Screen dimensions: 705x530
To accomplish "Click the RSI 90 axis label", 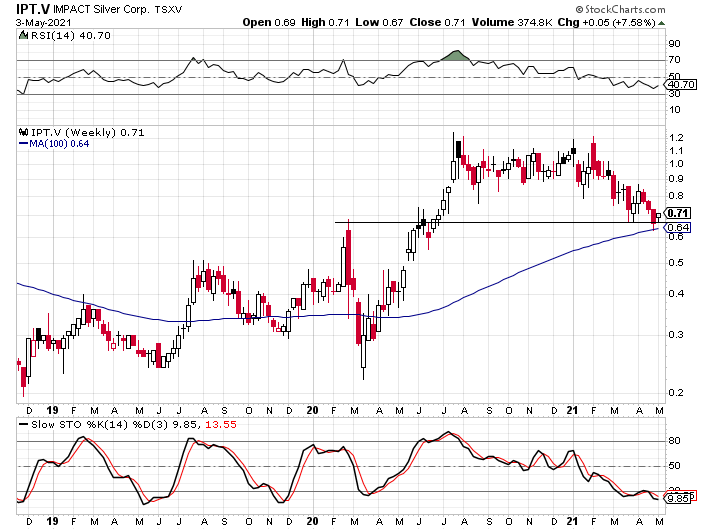I will [674, 44].
